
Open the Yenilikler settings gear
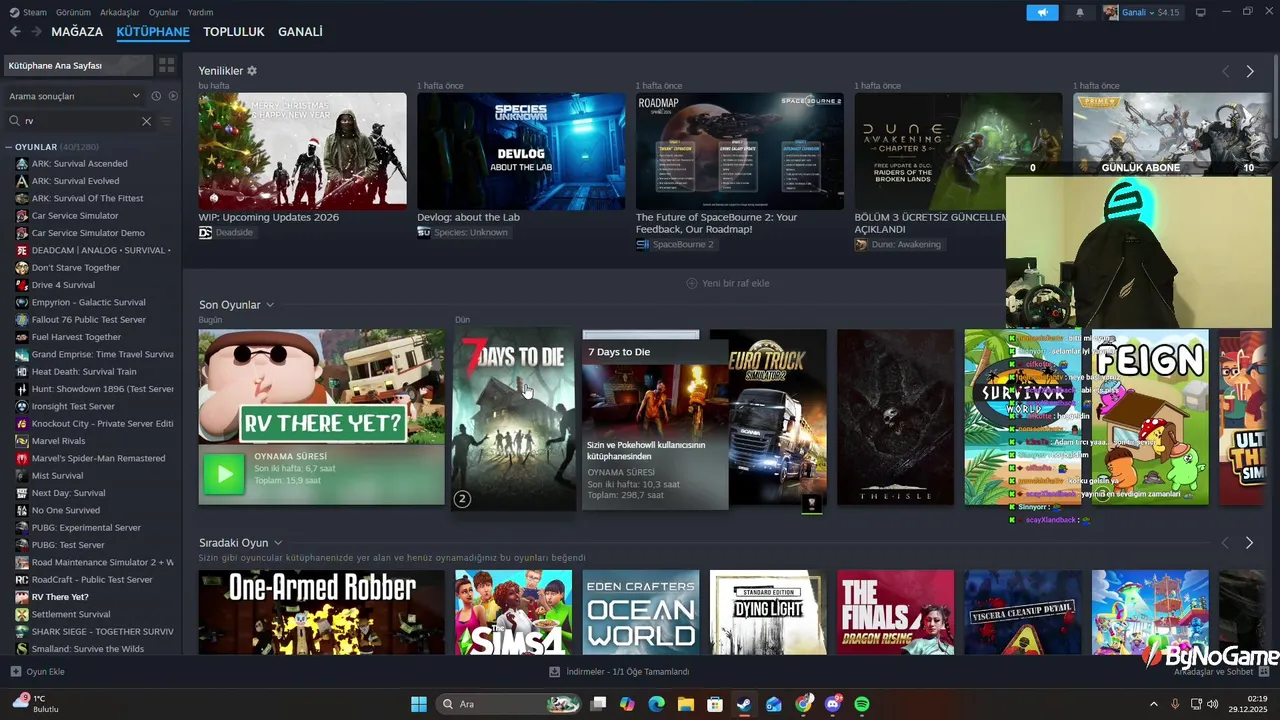tap(252, 71)
